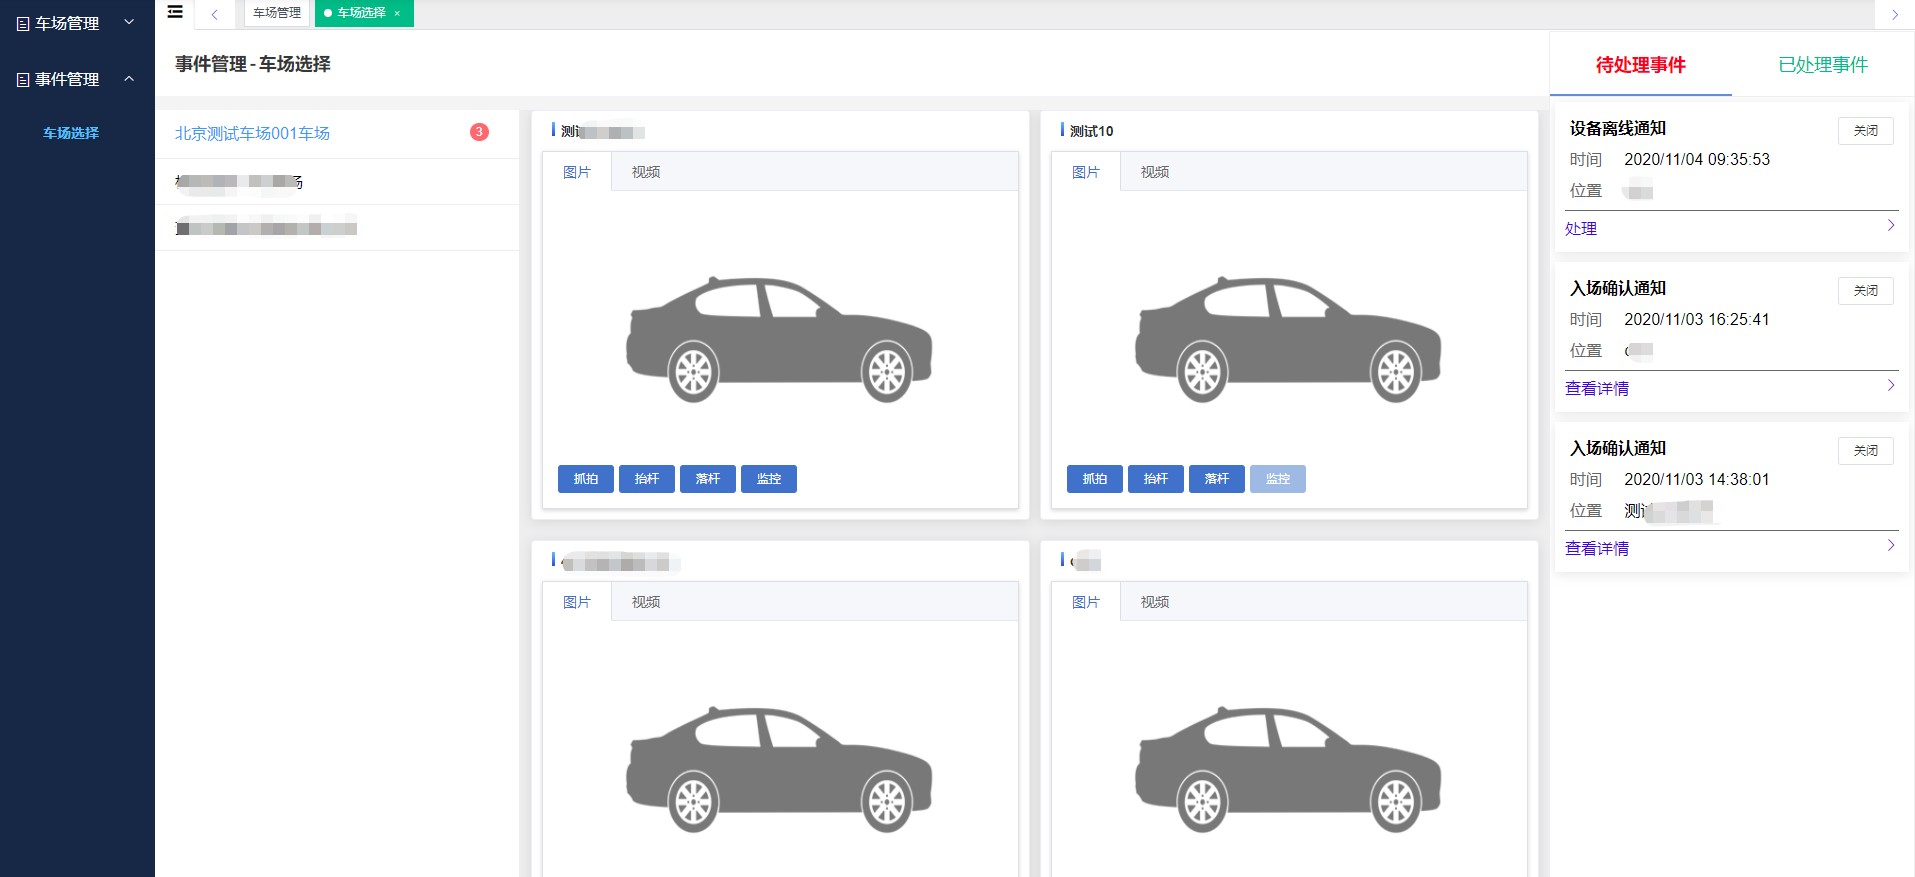Open 查看详情 arrow for 16:25:41 notice
1915x877 pixels.
(x=1890, y=386)
